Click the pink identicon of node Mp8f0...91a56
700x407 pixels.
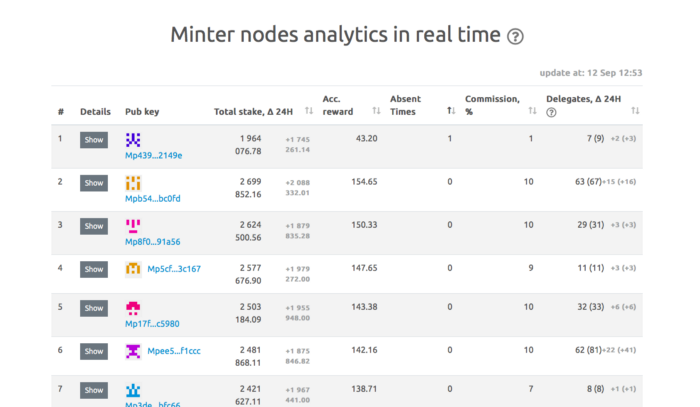coord(133,226)
